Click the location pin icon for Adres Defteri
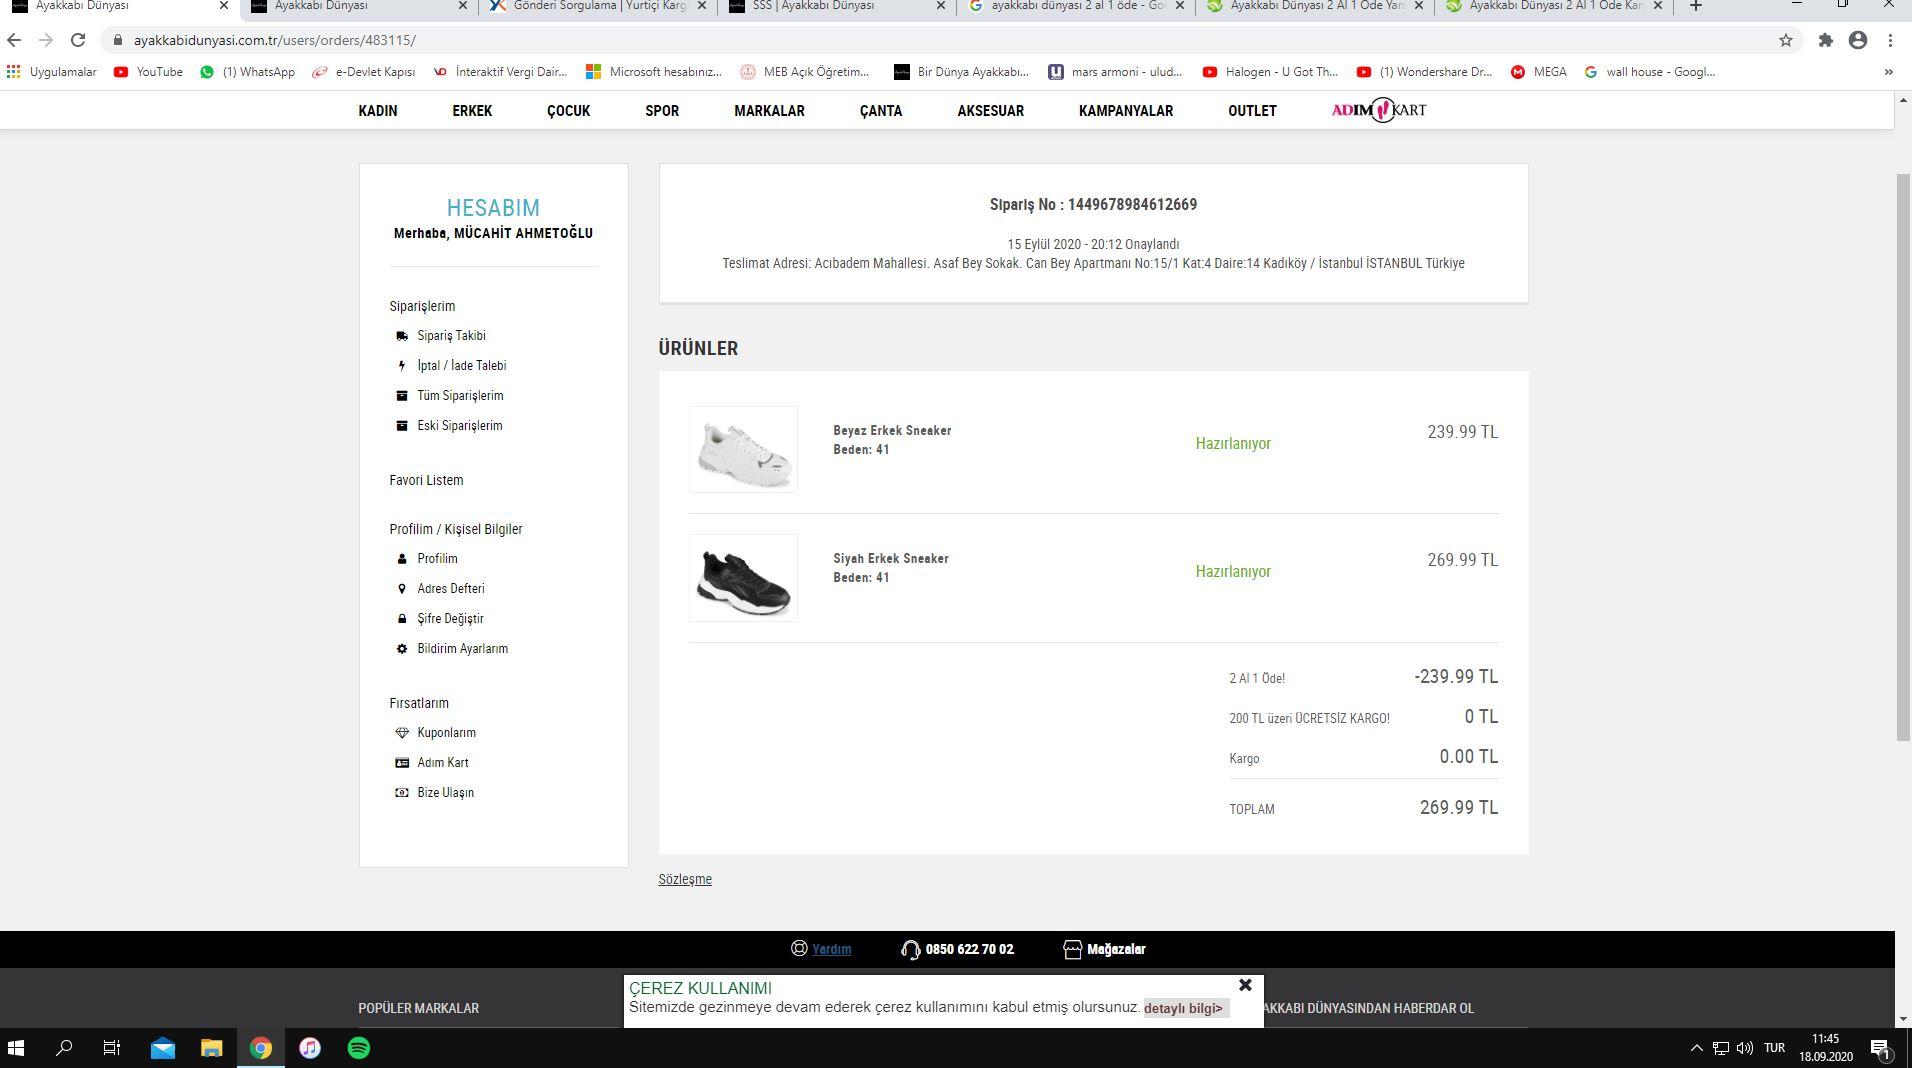This screenshot has width=1912, height=1068. point(402,589)
